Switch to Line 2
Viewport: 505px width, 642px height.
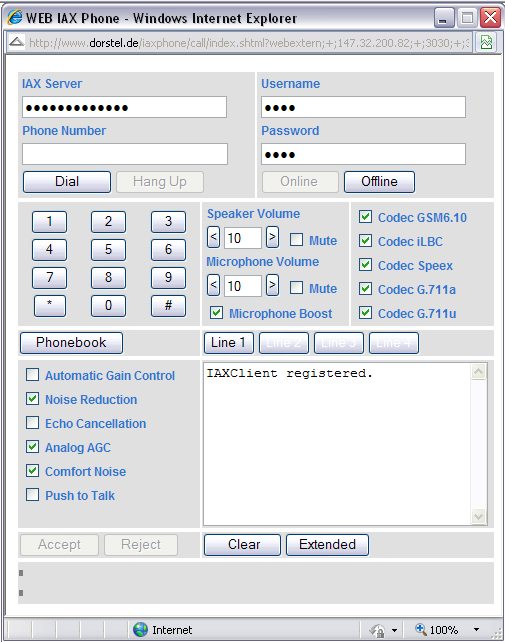[x=284, y=343]
